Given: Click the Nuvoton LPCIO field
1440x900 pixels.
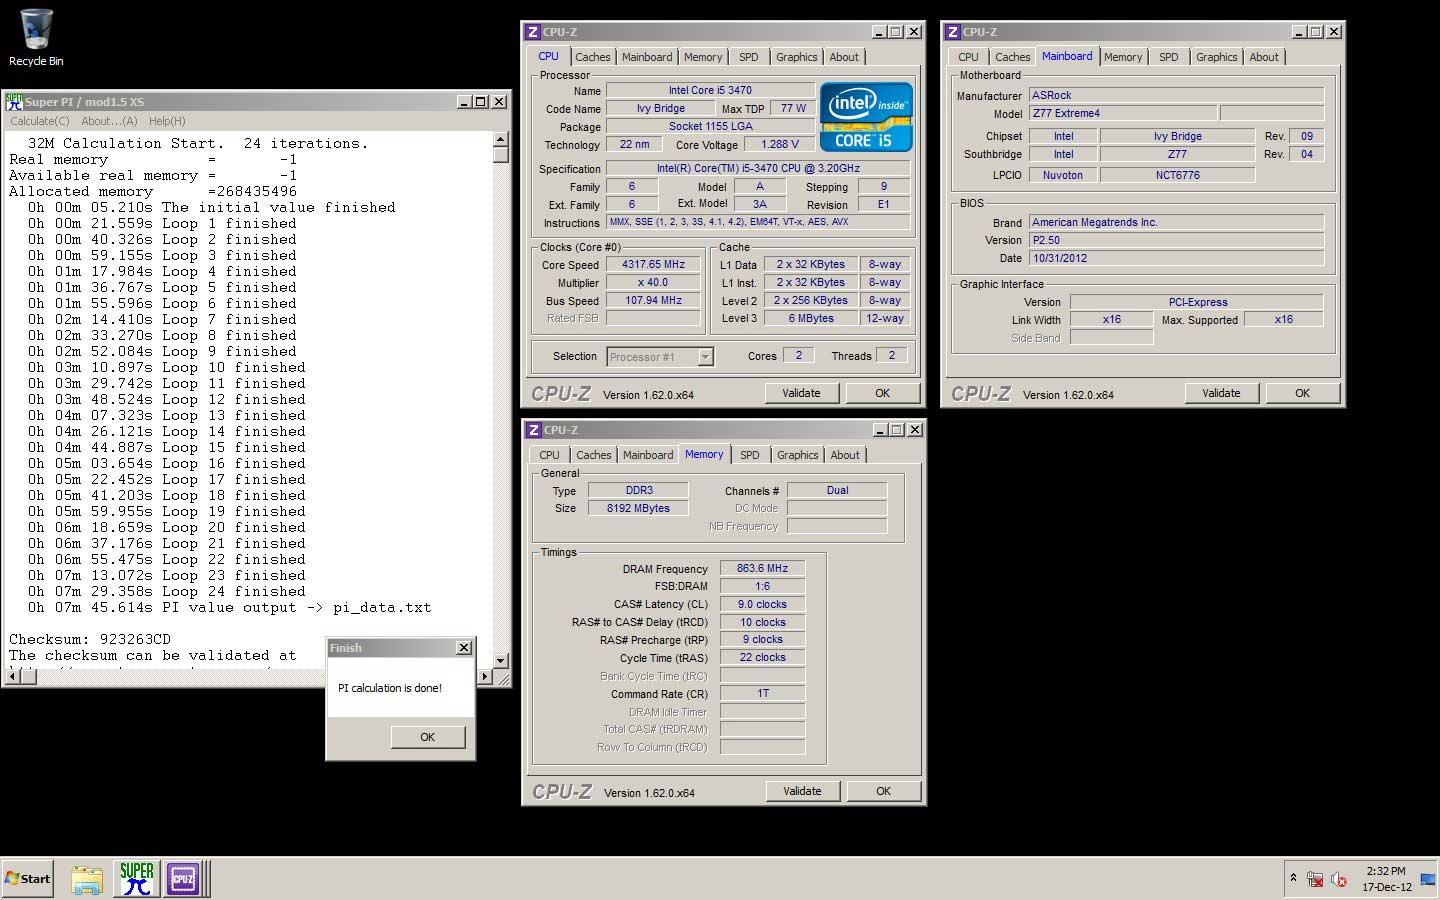Looking at the screenshot, I should (x=1063, y=175).
